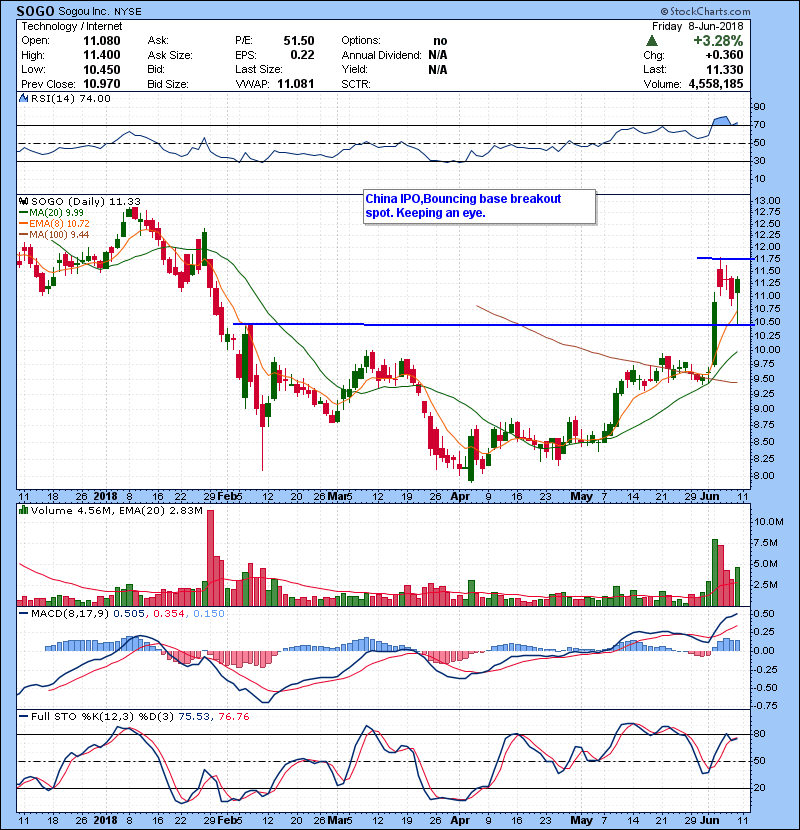Click the VWAP value 11.081

[295, 84]
